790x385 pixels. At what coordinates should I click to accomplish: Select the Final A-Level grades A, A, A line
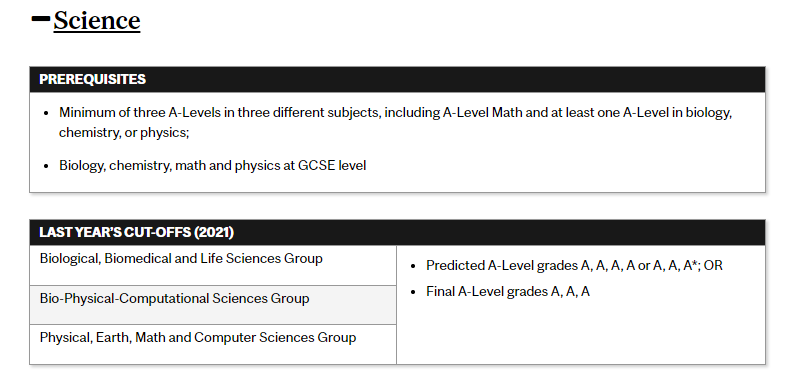[508, 292]
